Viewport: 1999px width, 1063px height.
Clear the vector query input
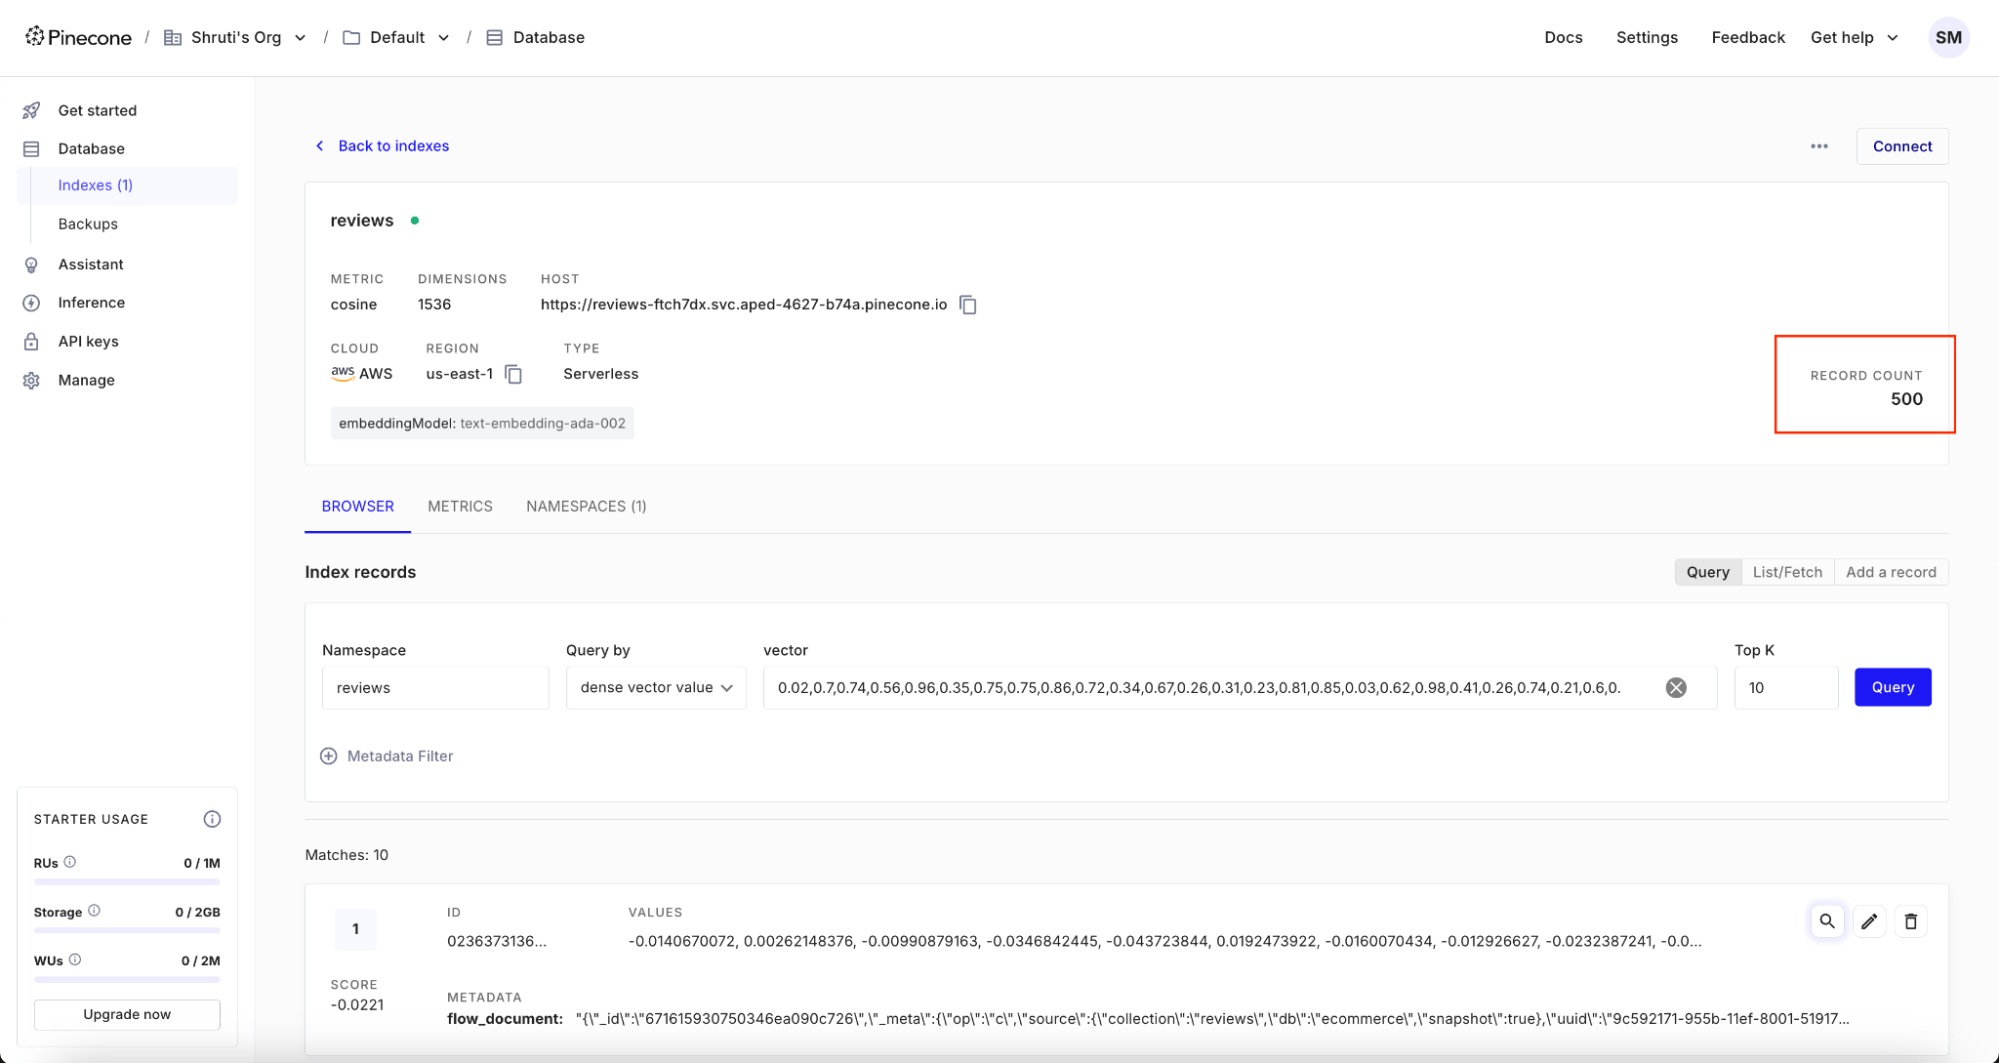(1676, 688)
